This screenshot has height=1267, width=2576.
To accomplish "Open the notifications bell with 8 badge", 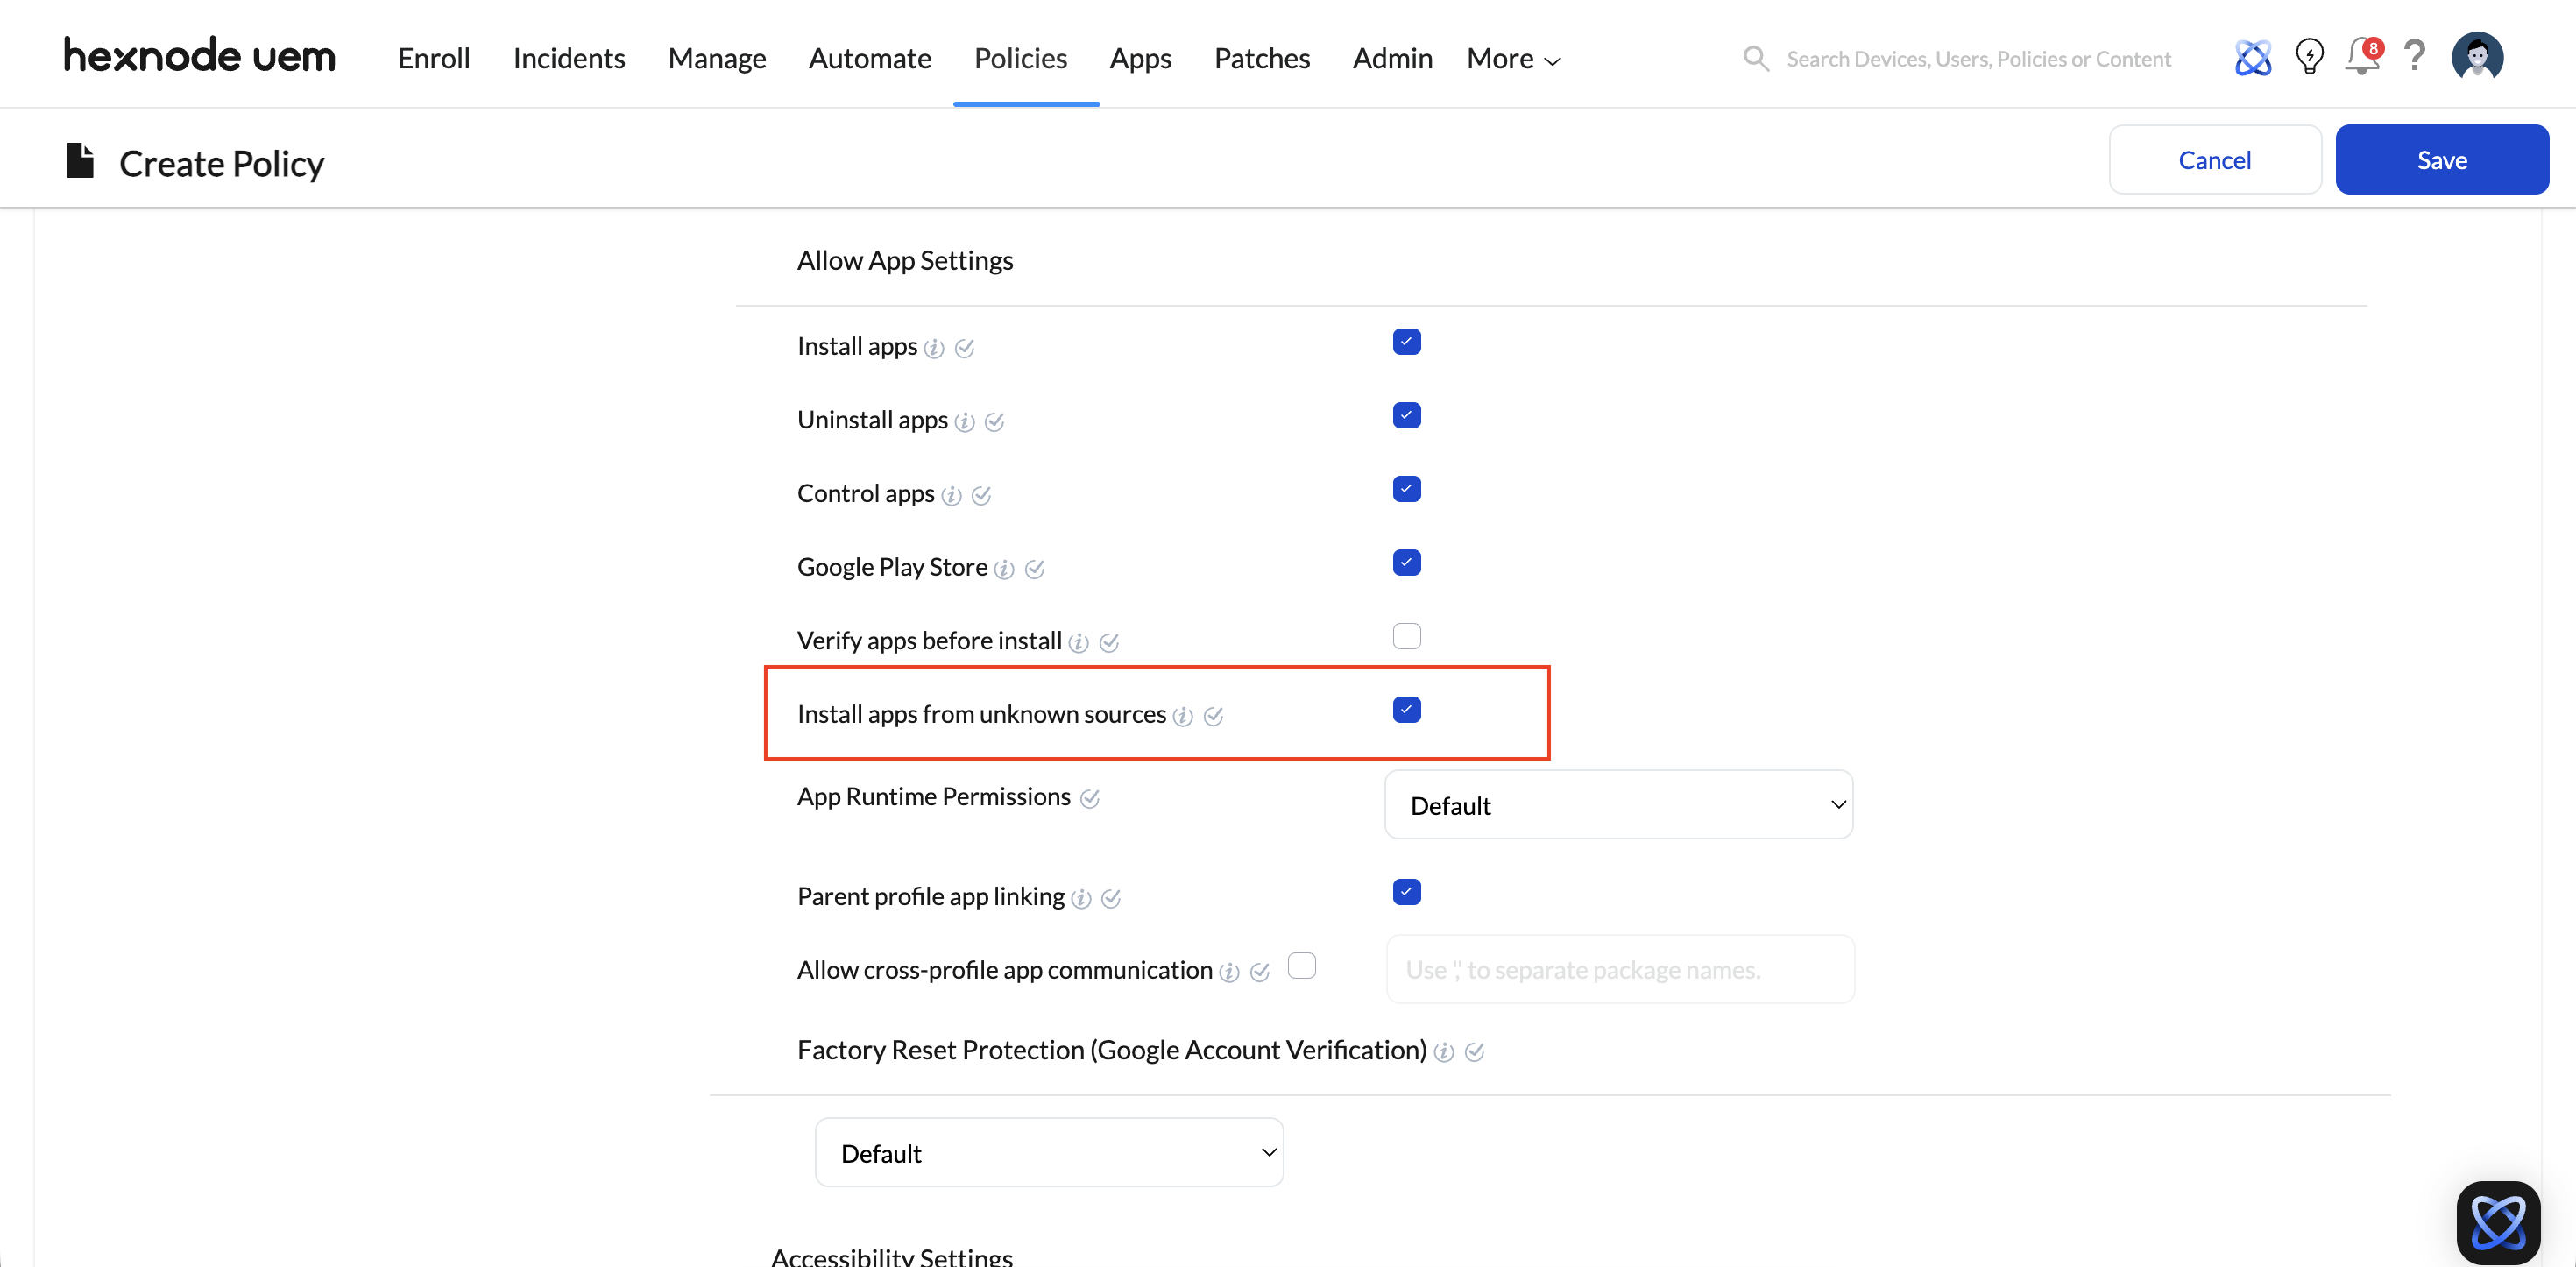I will (x=2364, y=56).
